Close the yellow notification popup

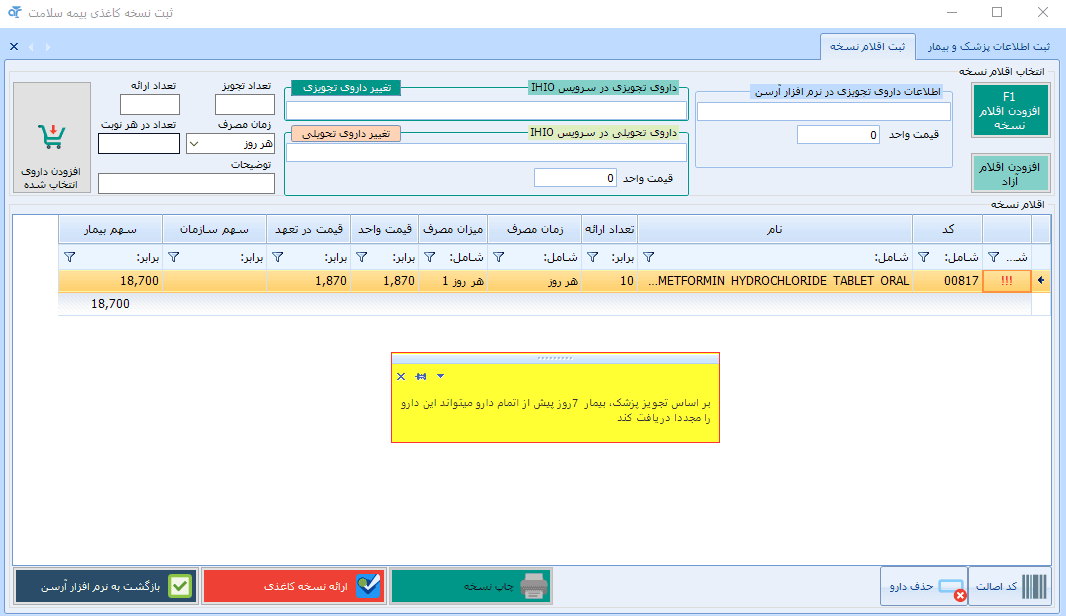click(401, 377)
